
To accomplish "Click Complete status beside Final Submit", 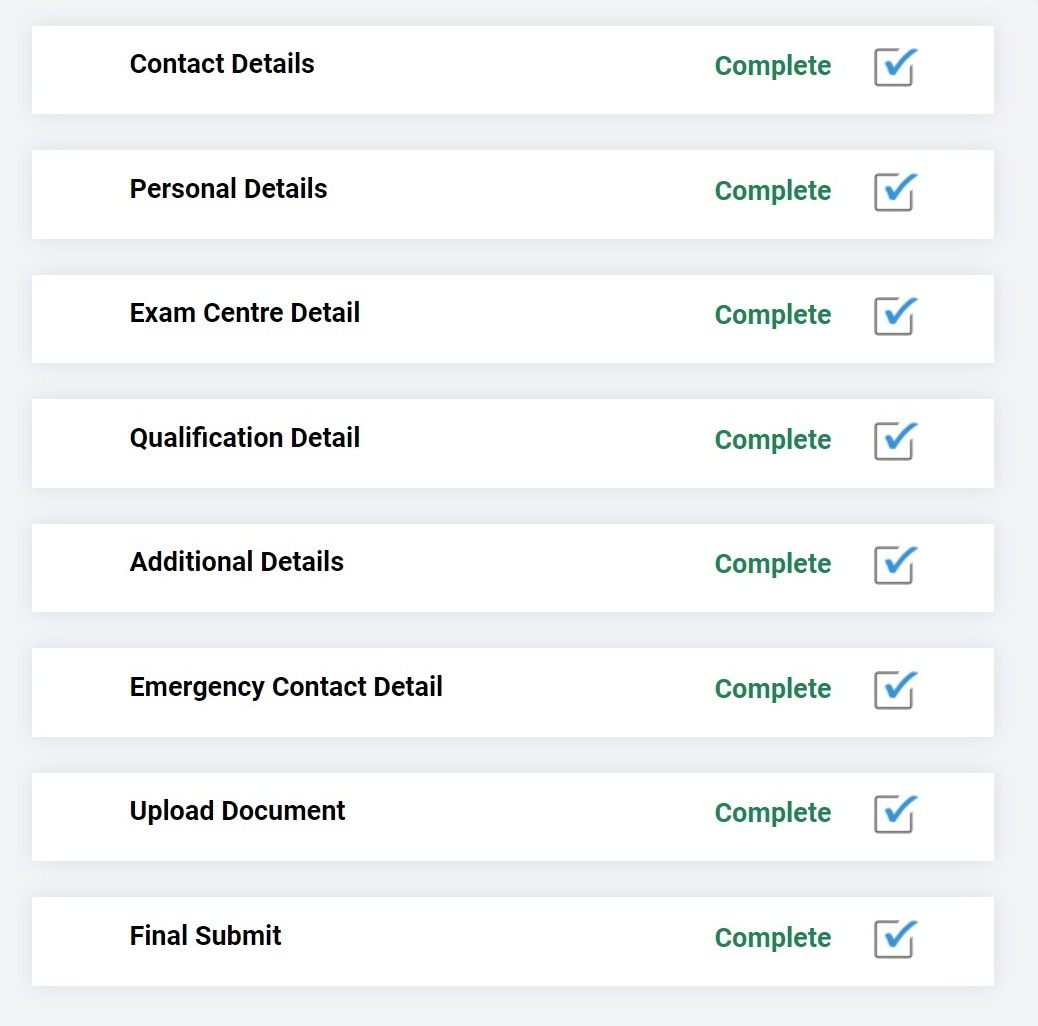I will [772, 938].
